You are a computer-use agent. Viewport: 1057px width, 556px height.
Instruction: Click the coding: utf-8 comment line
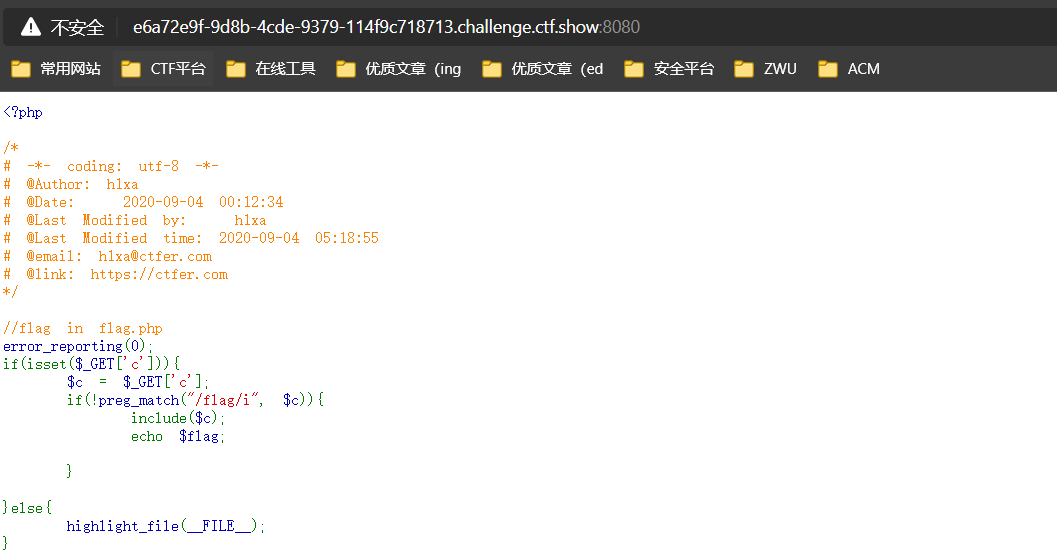(x=111, y=166)
